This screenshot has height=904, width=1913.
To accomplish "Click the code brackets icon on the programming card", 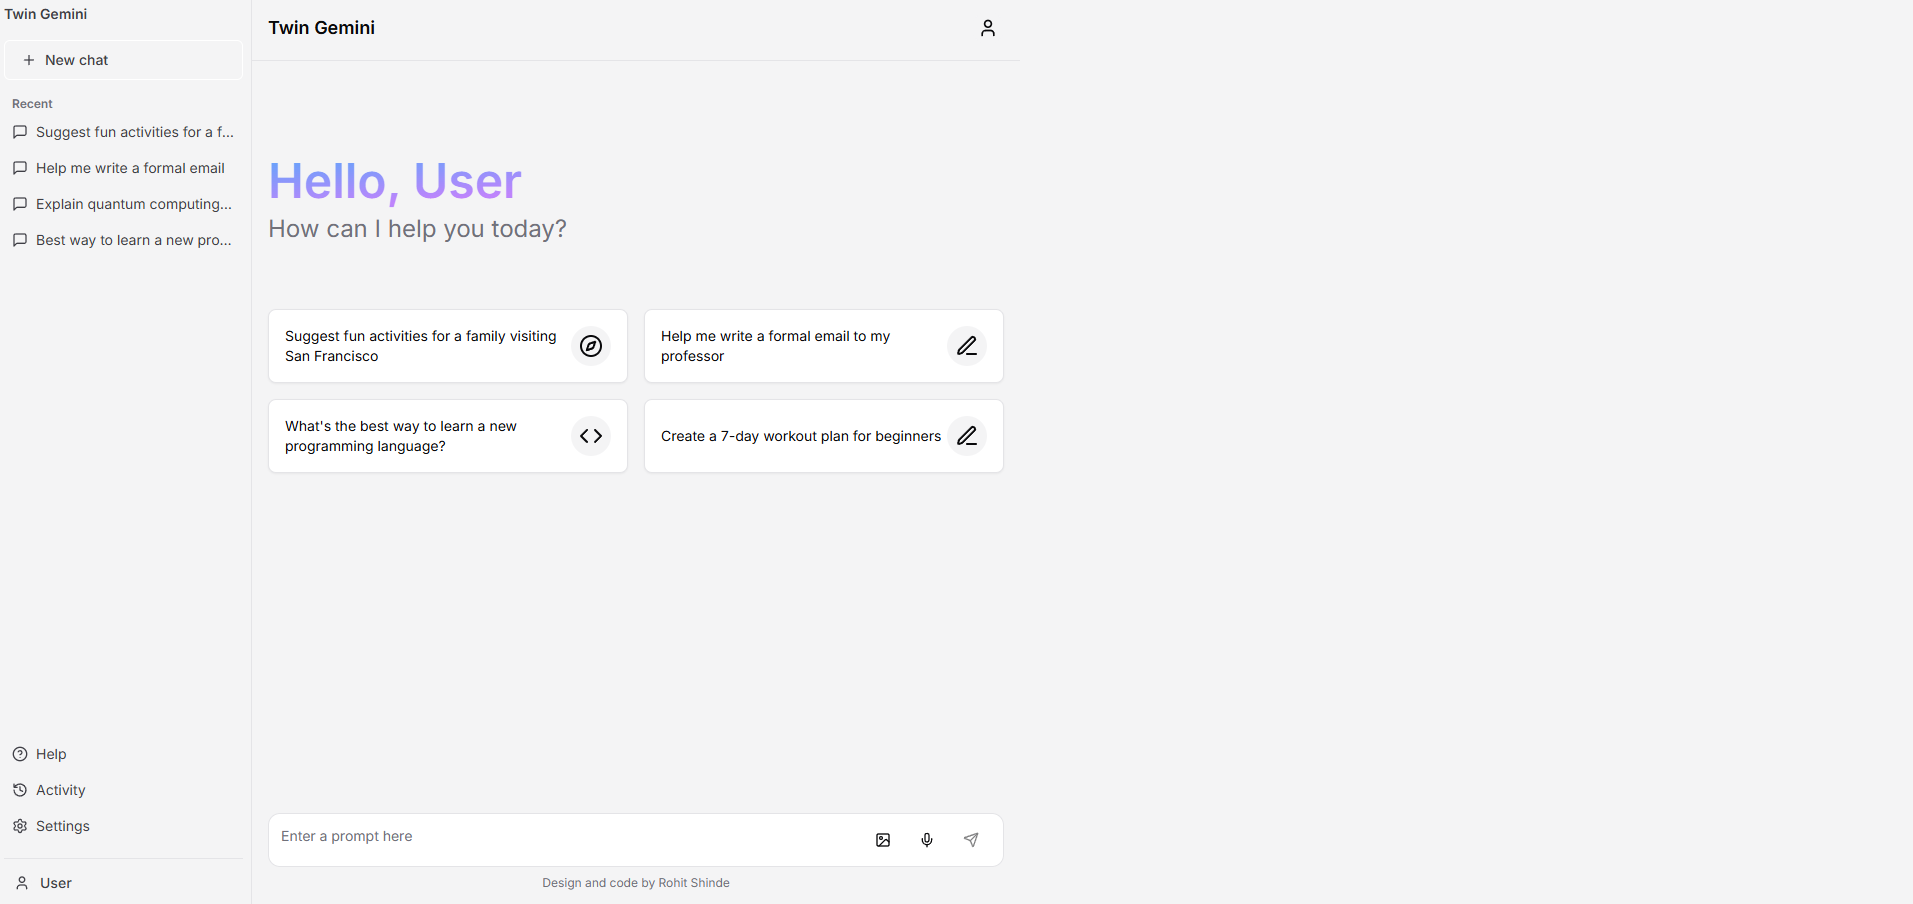I will [591, 436].
